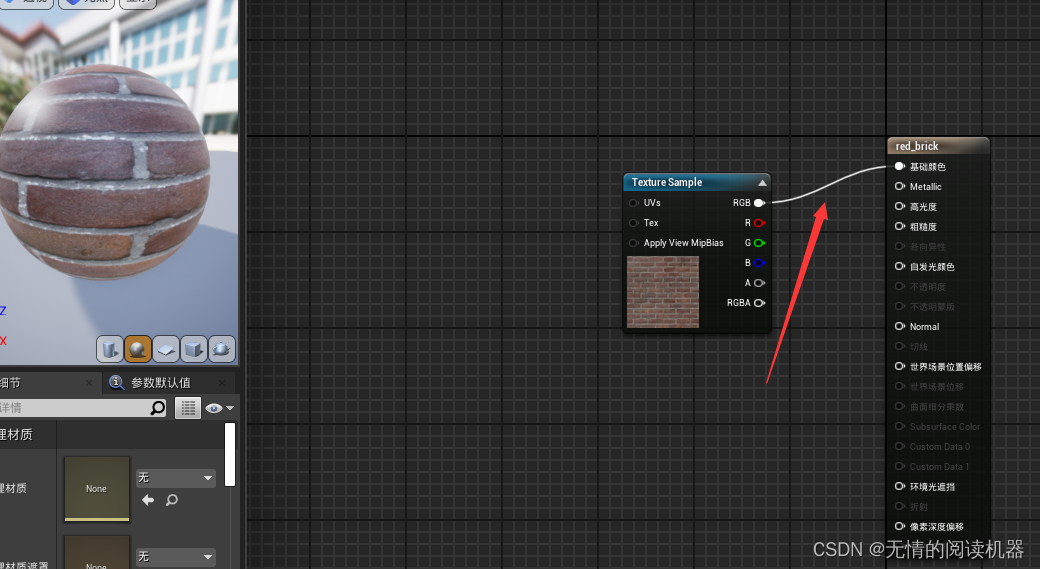Switch to the 细节 details tab
The width and height of the screenshot is (1040, 569).
coord(10,383)
